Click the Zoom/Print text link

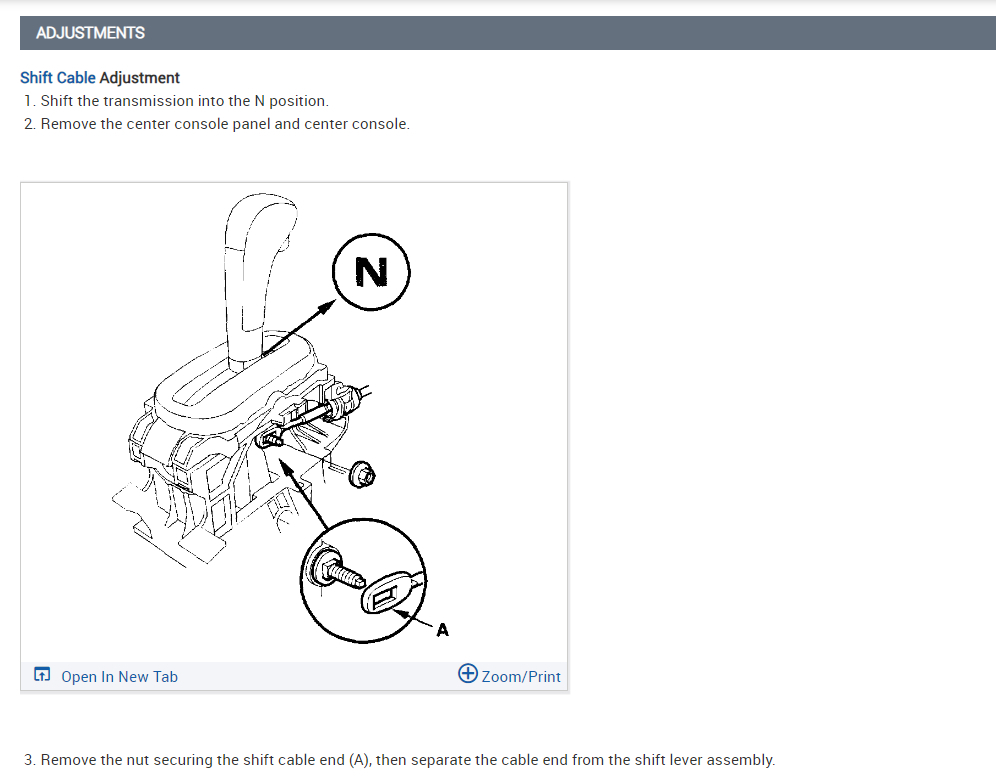click(x=521, y=677)
